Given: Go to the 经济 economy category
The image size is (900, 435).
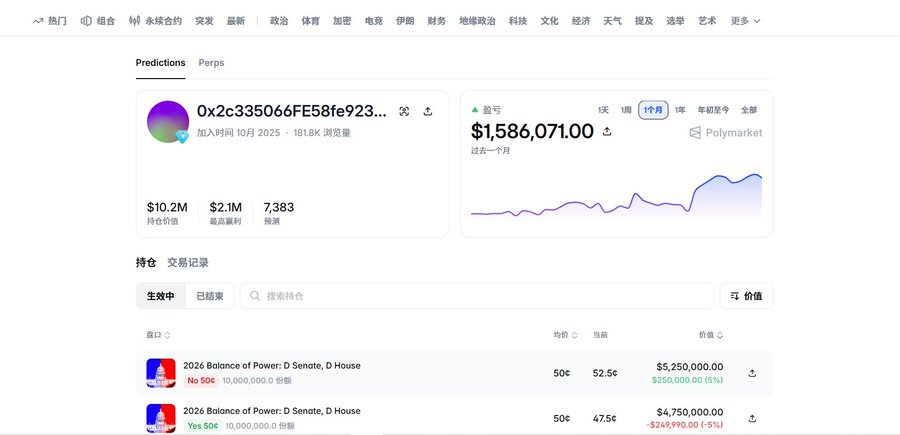Looking at the screenshot, I should (581, 21).
